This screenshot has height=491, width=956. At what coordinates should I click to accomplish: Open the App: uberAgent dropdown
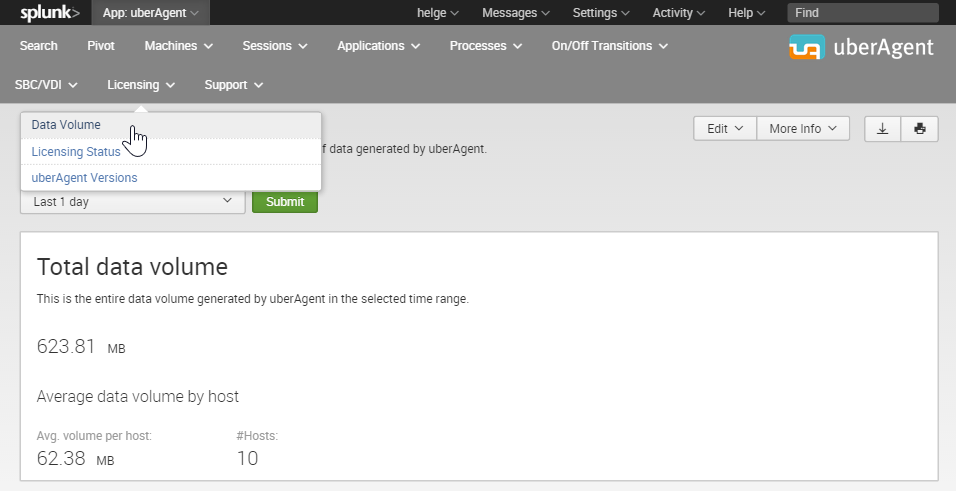151,13
